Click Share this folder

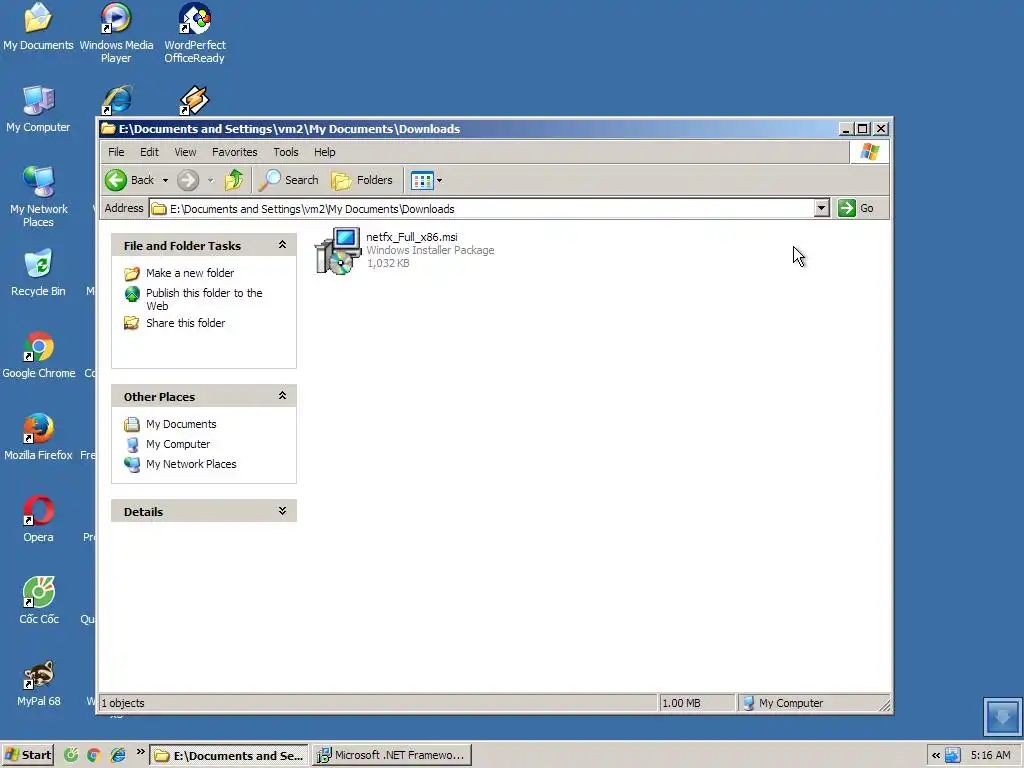point(185,323)
